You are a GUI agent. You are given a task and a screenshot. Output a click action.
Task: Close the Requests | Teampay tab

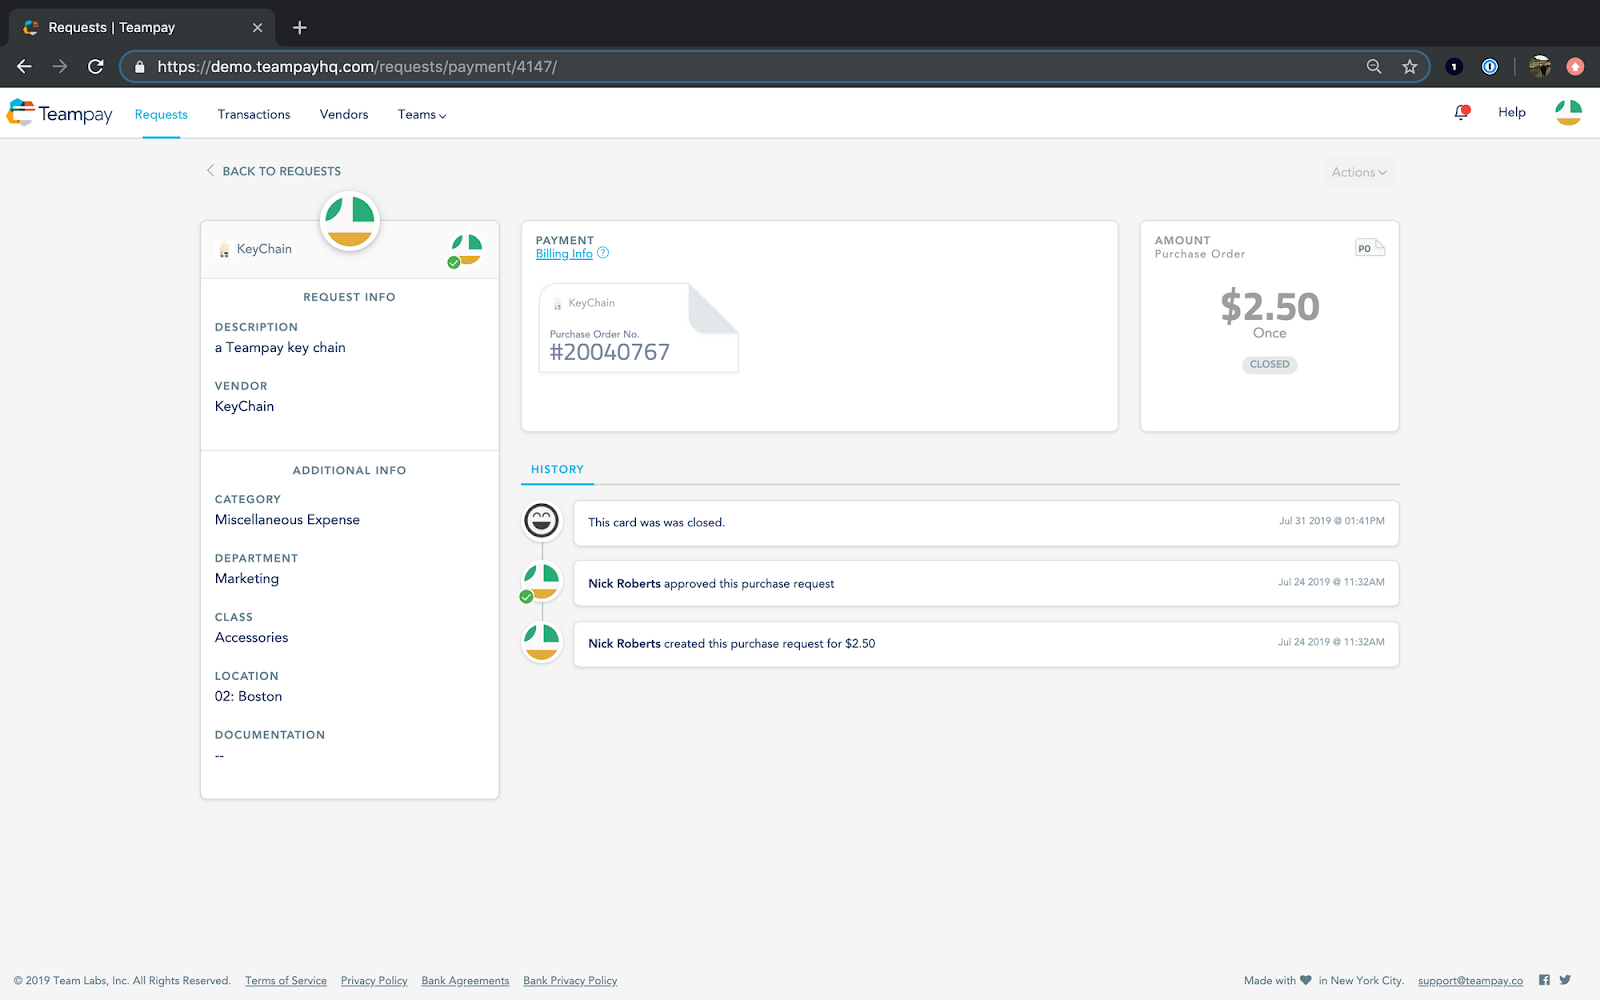click(257, 28)
